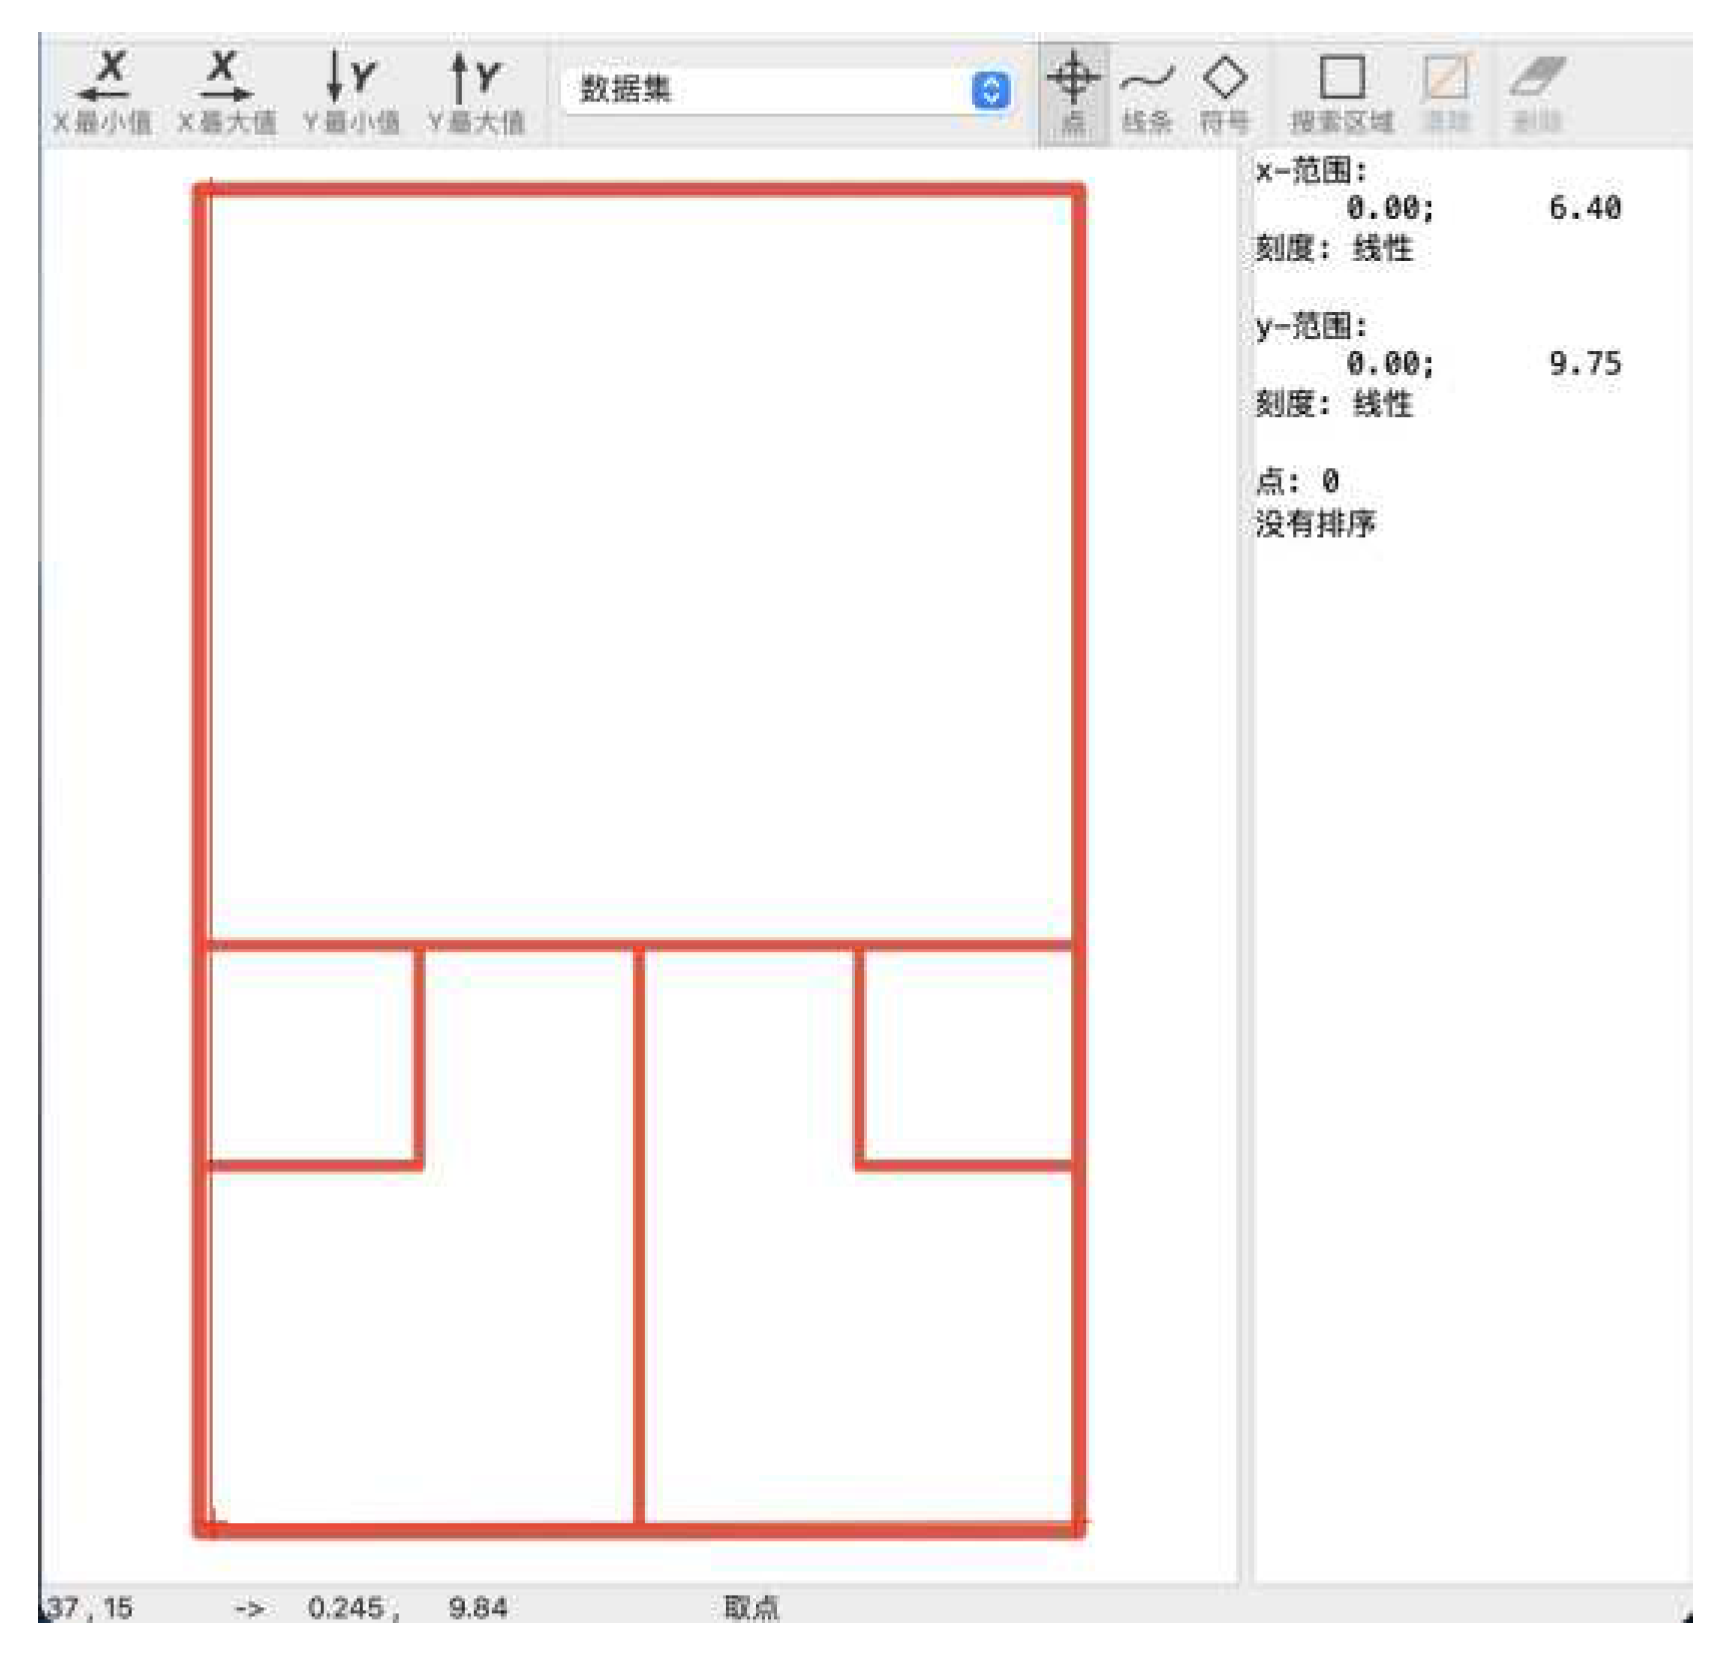Choose the Y最小值 down-arrow tool
This screenshot has height=1658, width=1728.
(351, 90)
